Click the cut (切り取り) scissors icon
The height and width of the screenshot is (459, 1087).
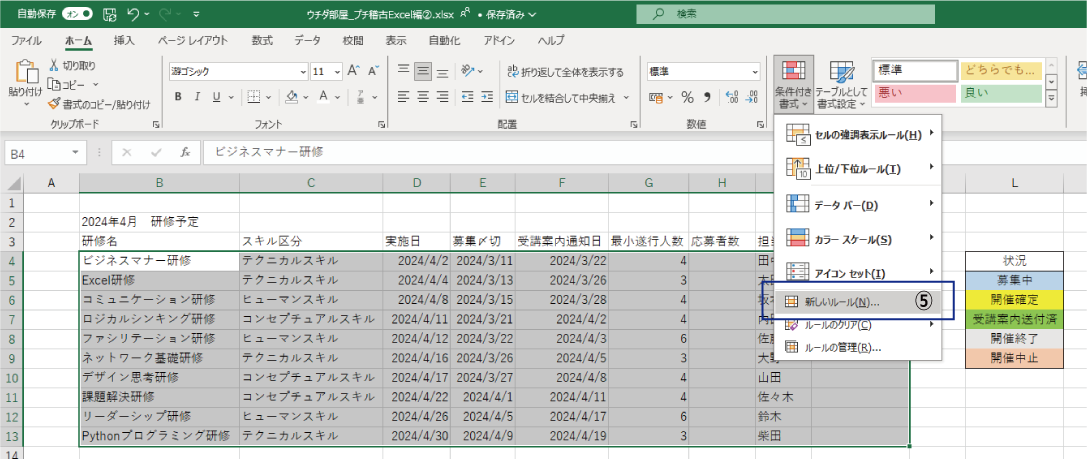point(56,66)
